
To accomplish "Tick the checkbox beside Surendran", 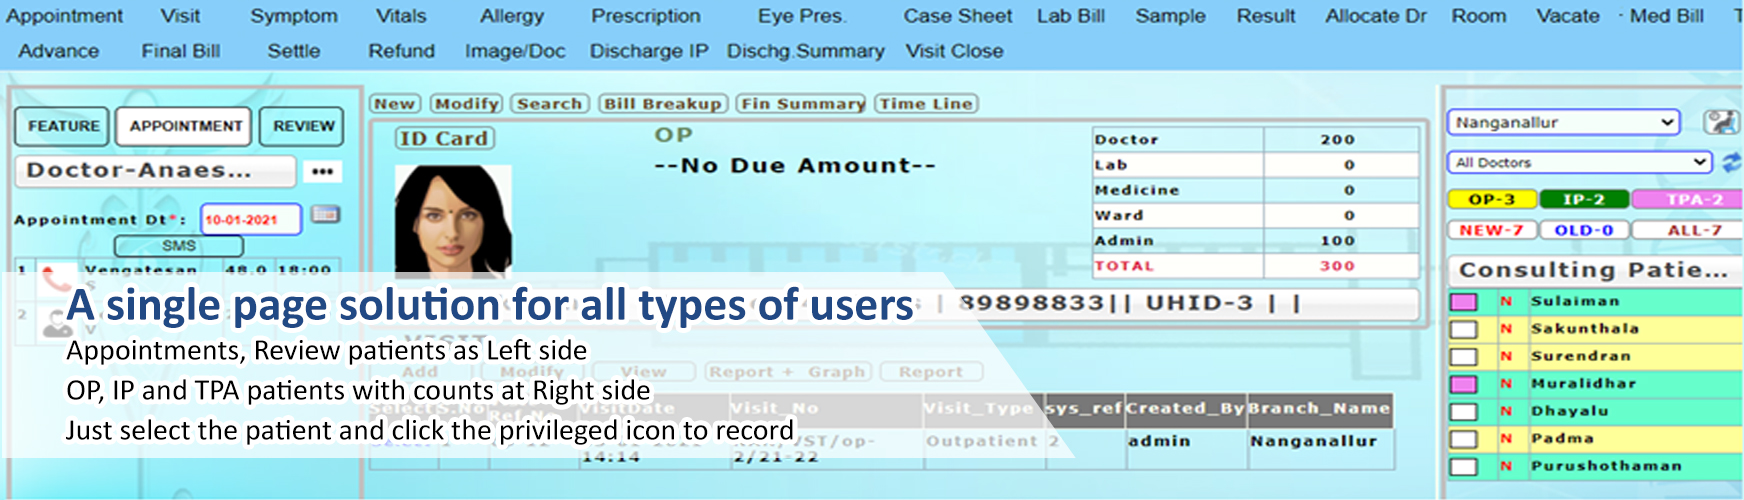I will pos(1464,357).
